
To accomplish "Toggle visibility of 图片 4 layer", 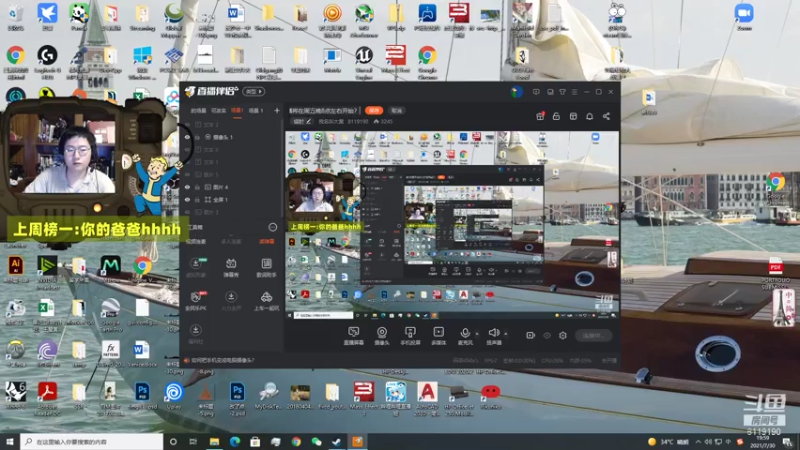I will tap(187, 187).
